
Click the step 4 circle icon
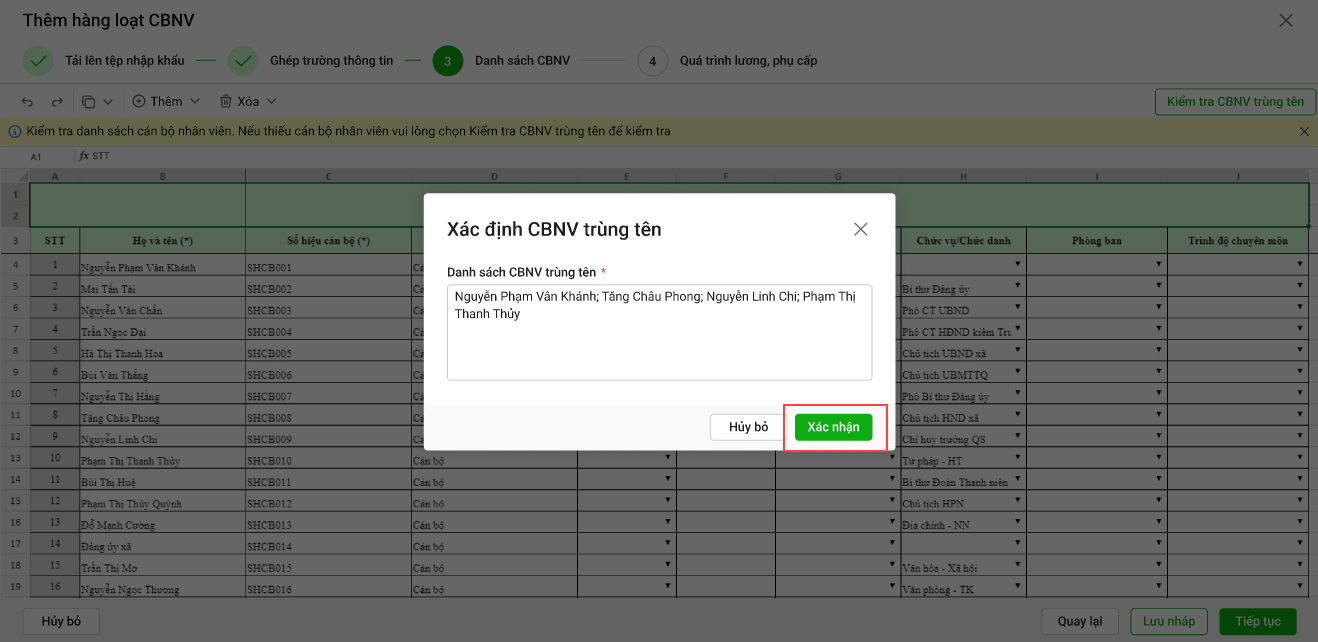point(652,61)
